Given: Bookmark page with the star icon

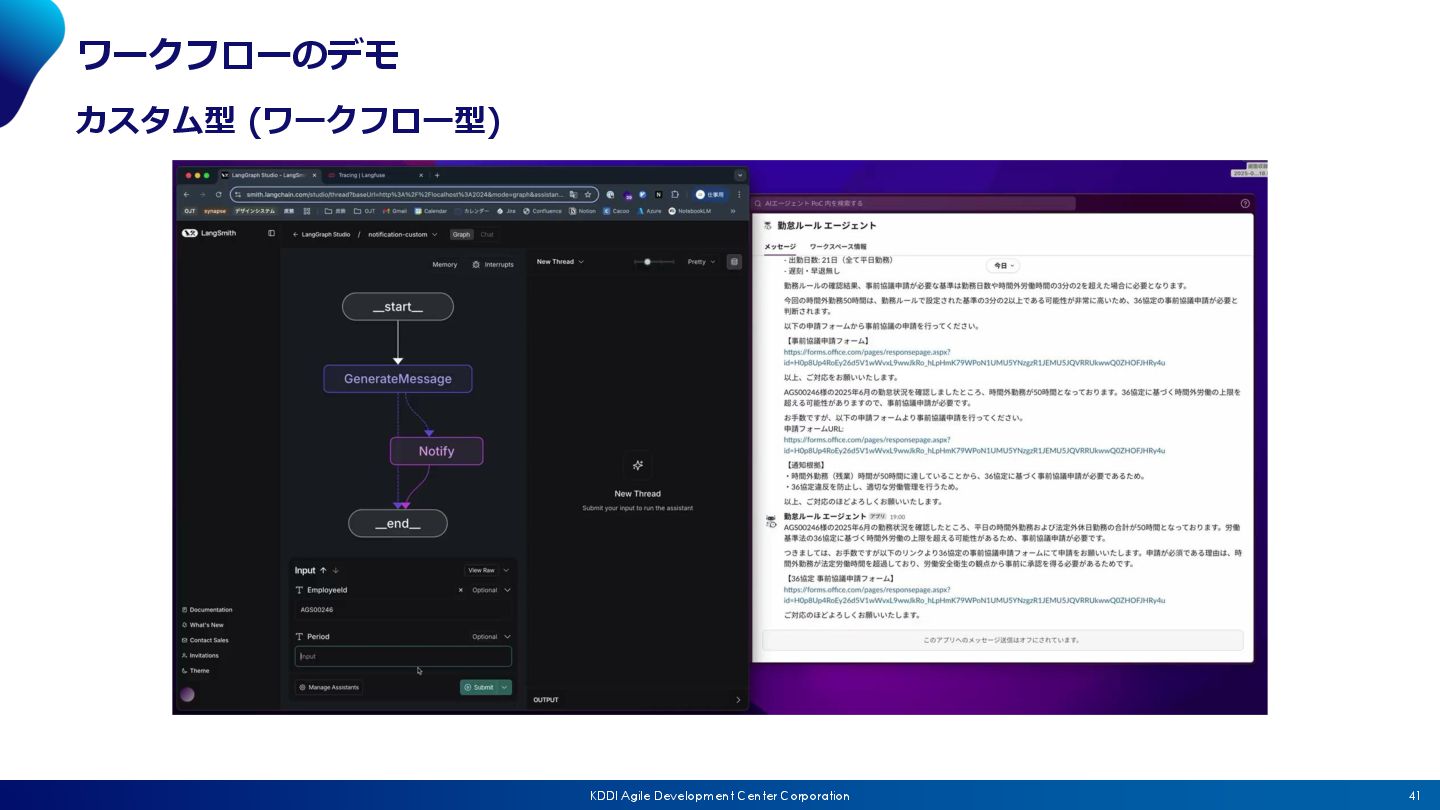Looking at the screenshot, I should [x=588, y=194].
